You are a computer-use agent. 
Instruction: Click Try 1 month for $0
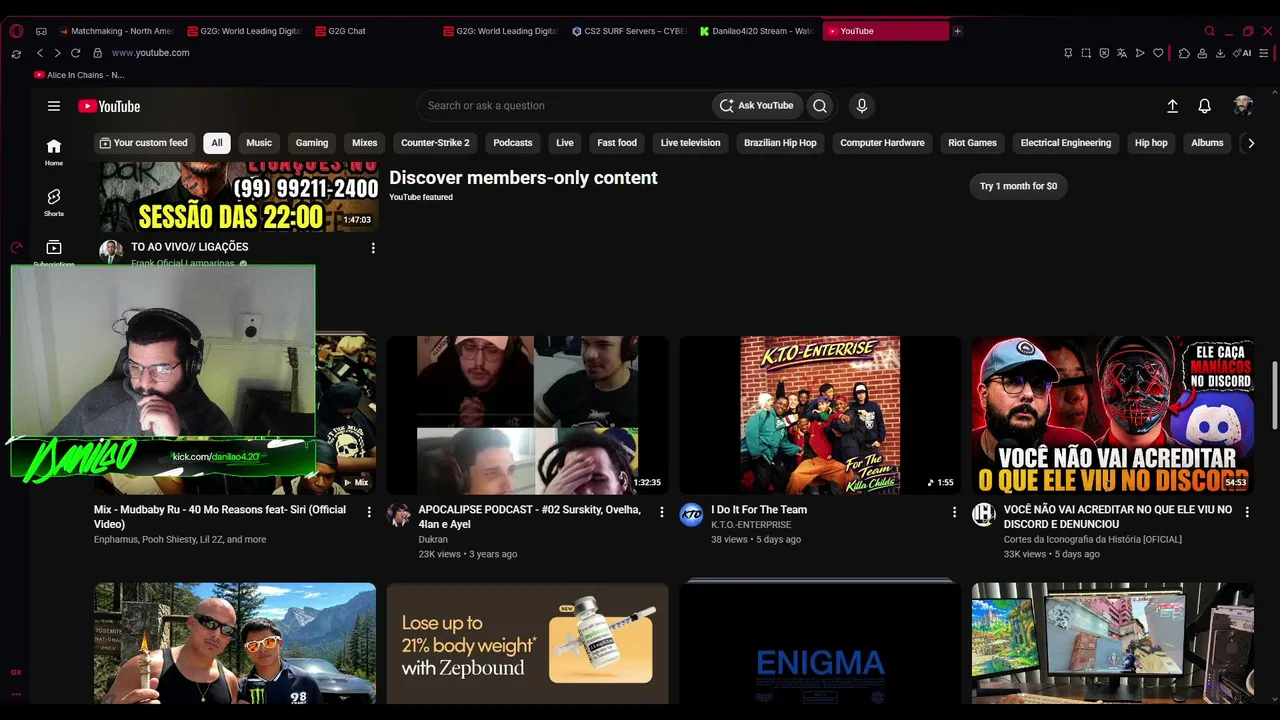(x=1018, y=186)
